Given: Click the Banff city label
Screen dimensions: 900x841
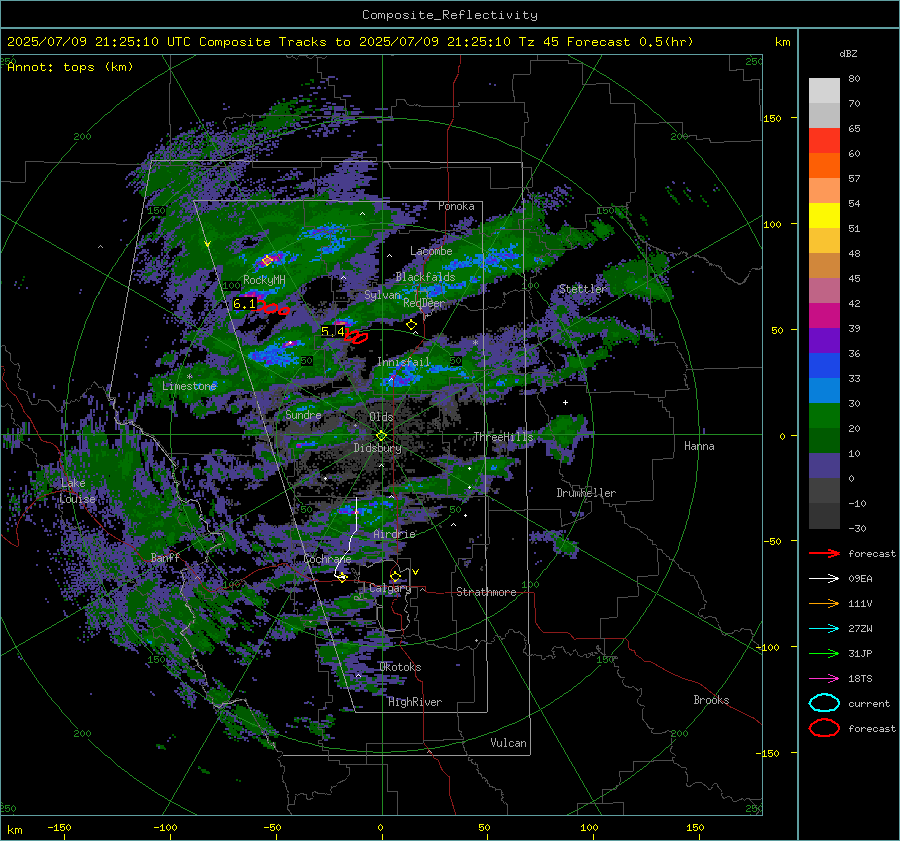Looking at the screenshot, I should click(x=165, y=558).
